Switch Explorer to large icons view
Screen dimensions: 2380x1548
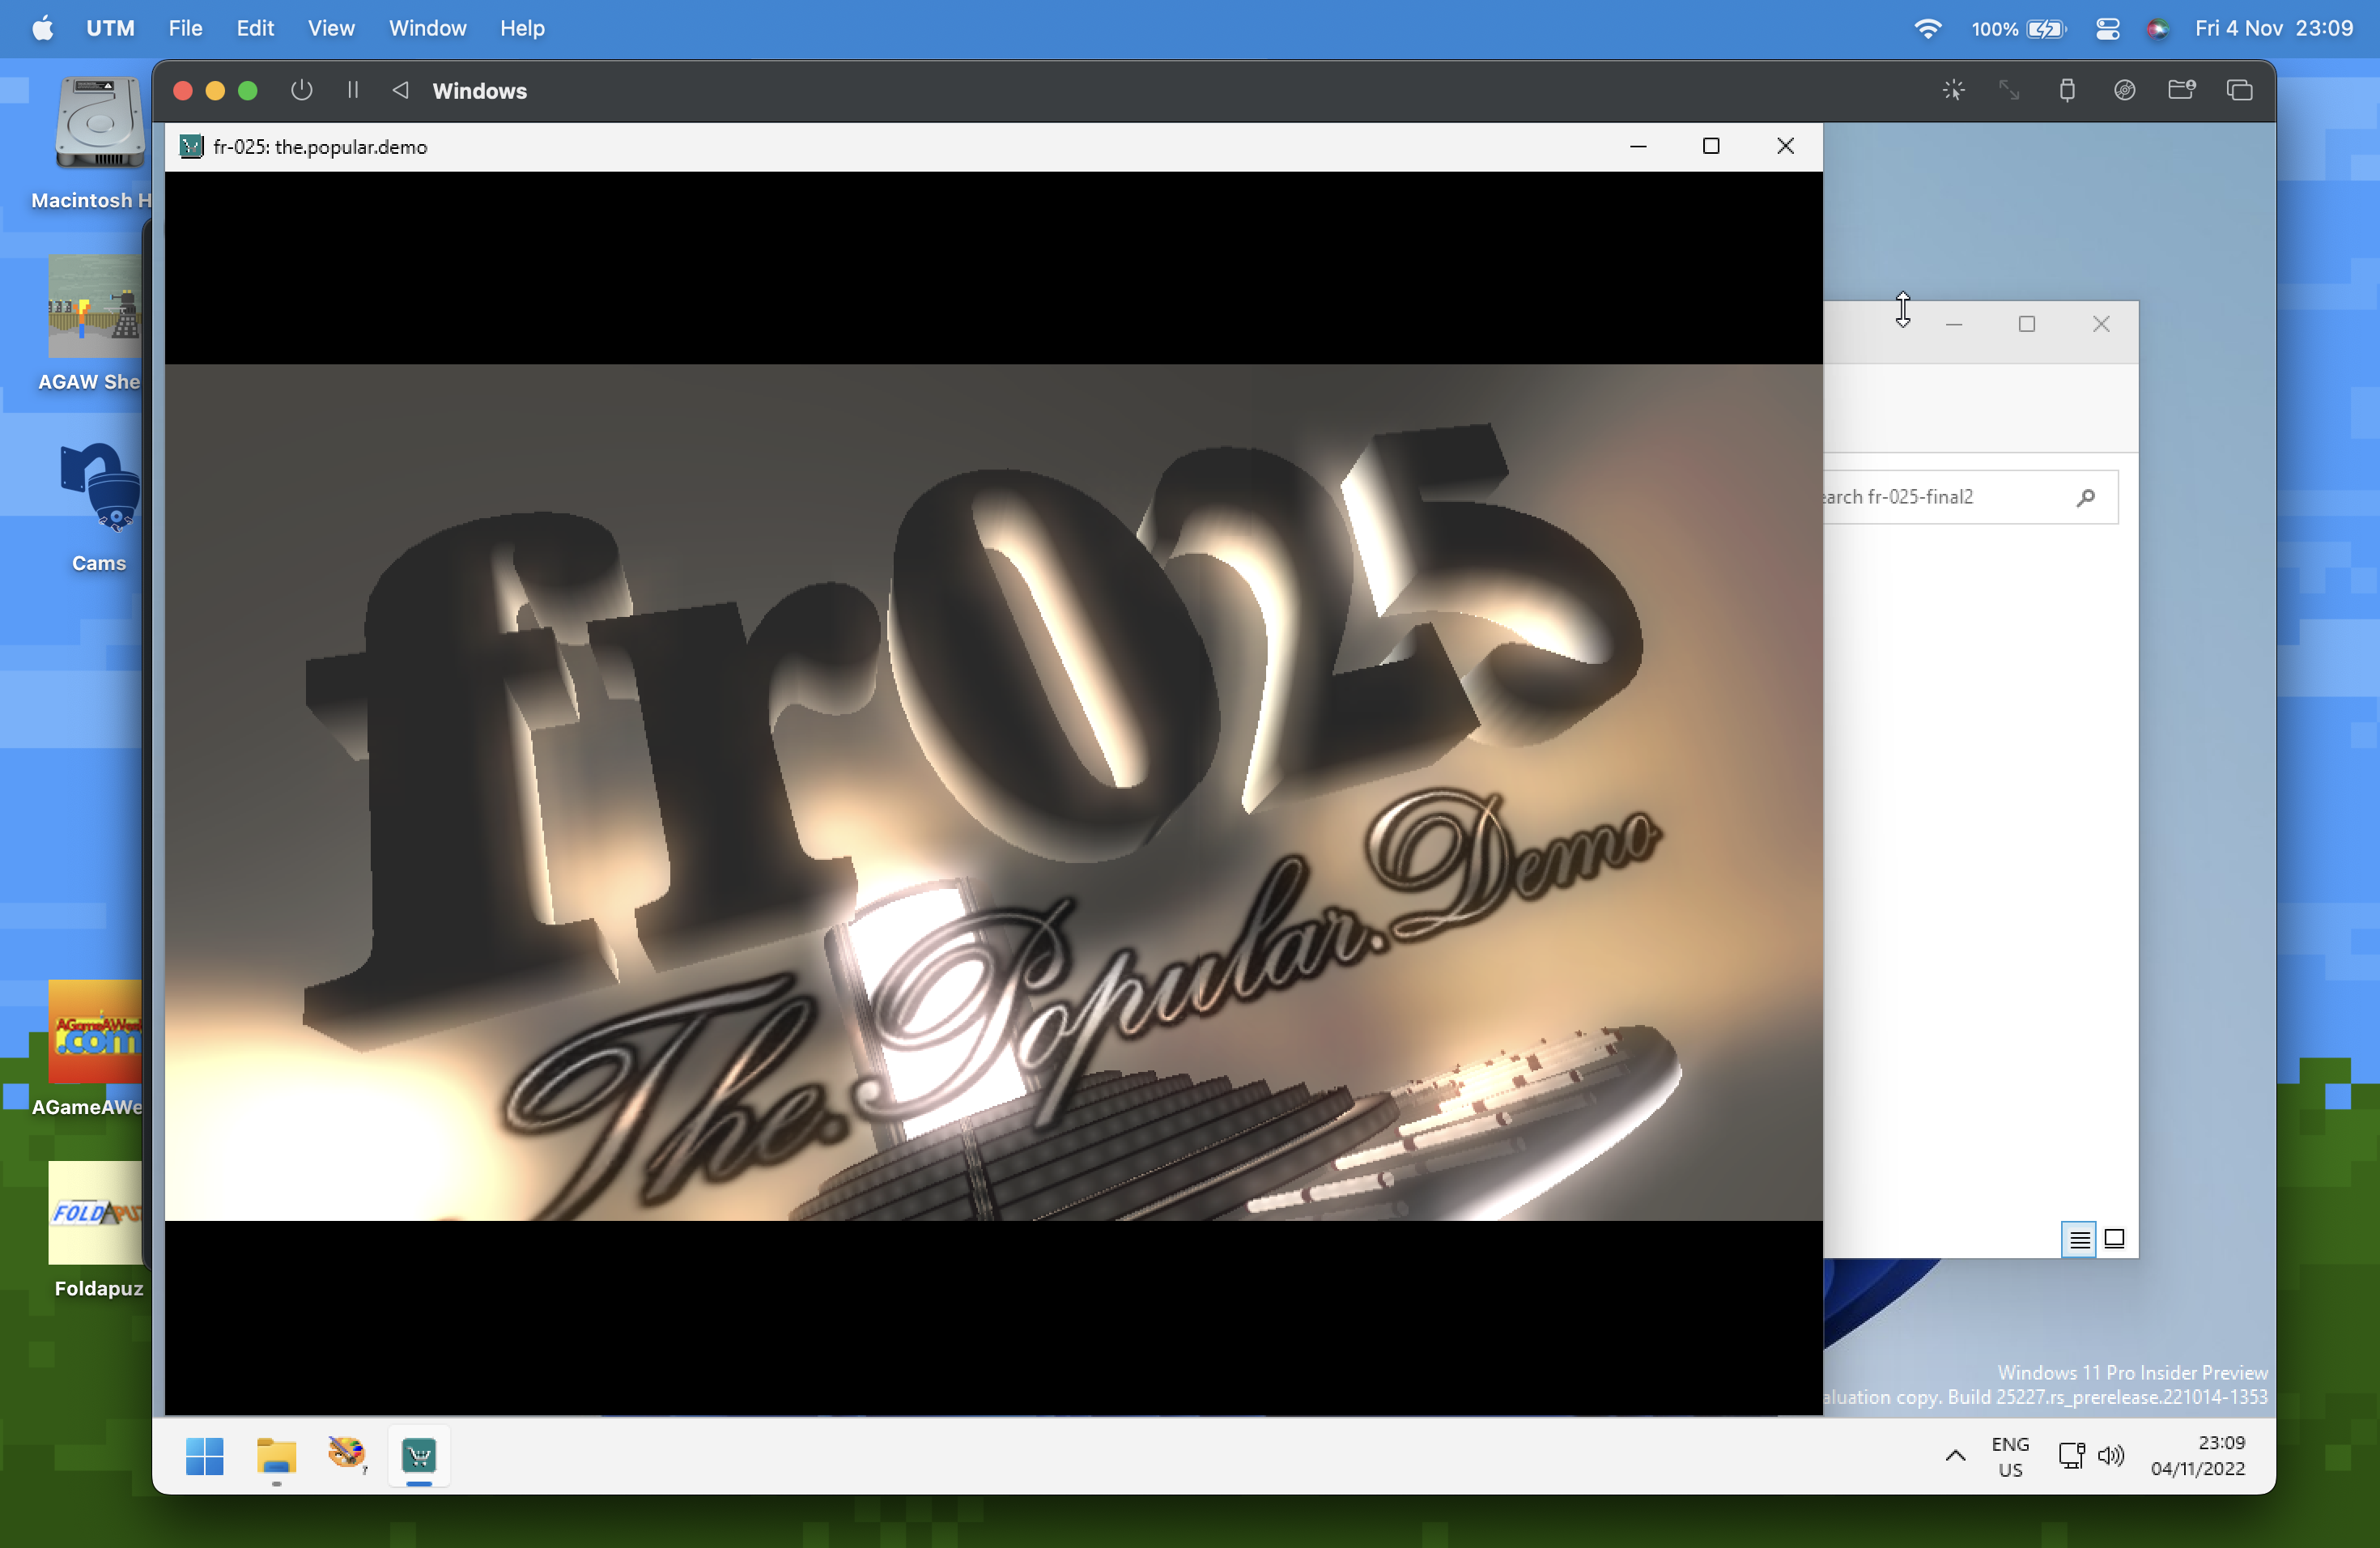tap(2114, 1239)
